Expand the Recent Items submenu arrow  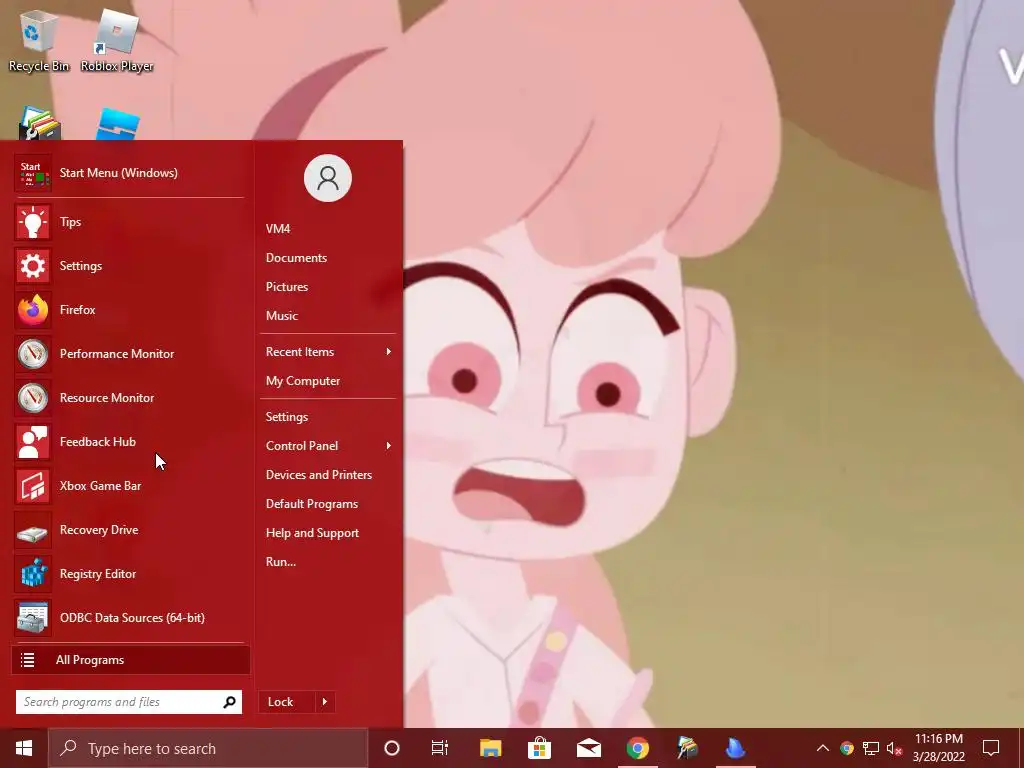pos(389,352)
